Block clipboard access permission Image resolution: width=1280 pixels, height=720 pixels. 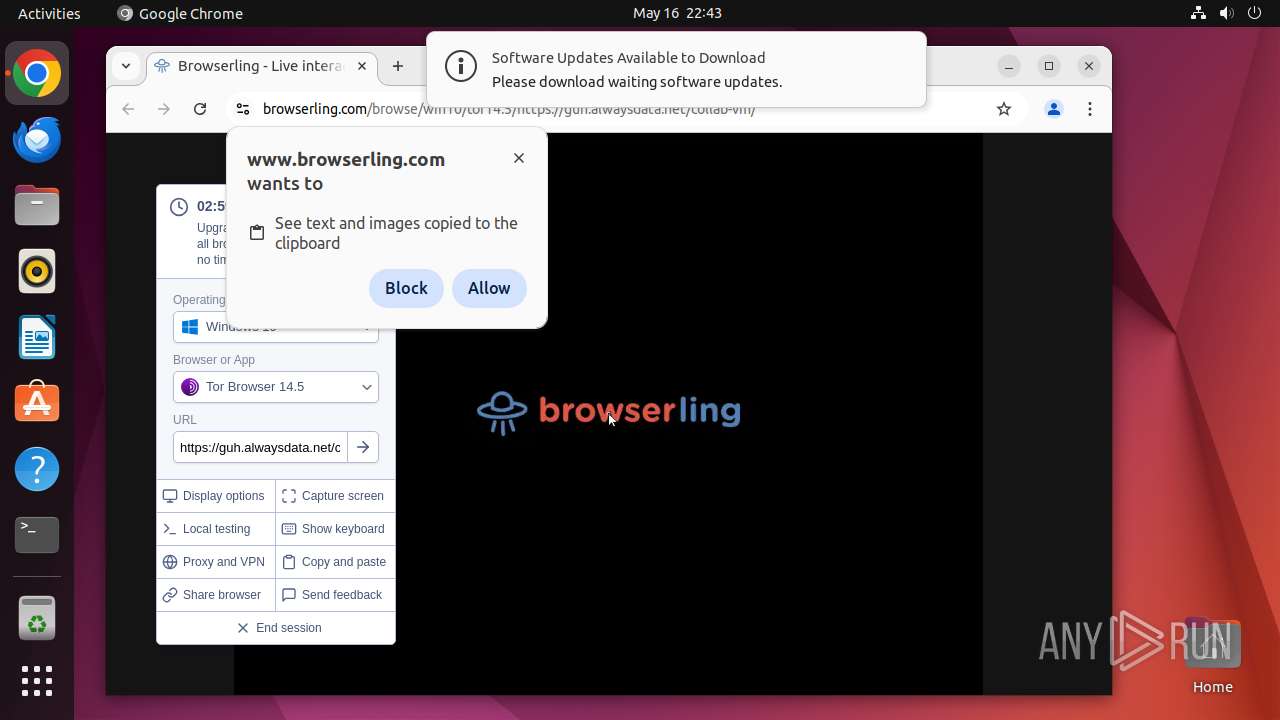pos(406,288)
